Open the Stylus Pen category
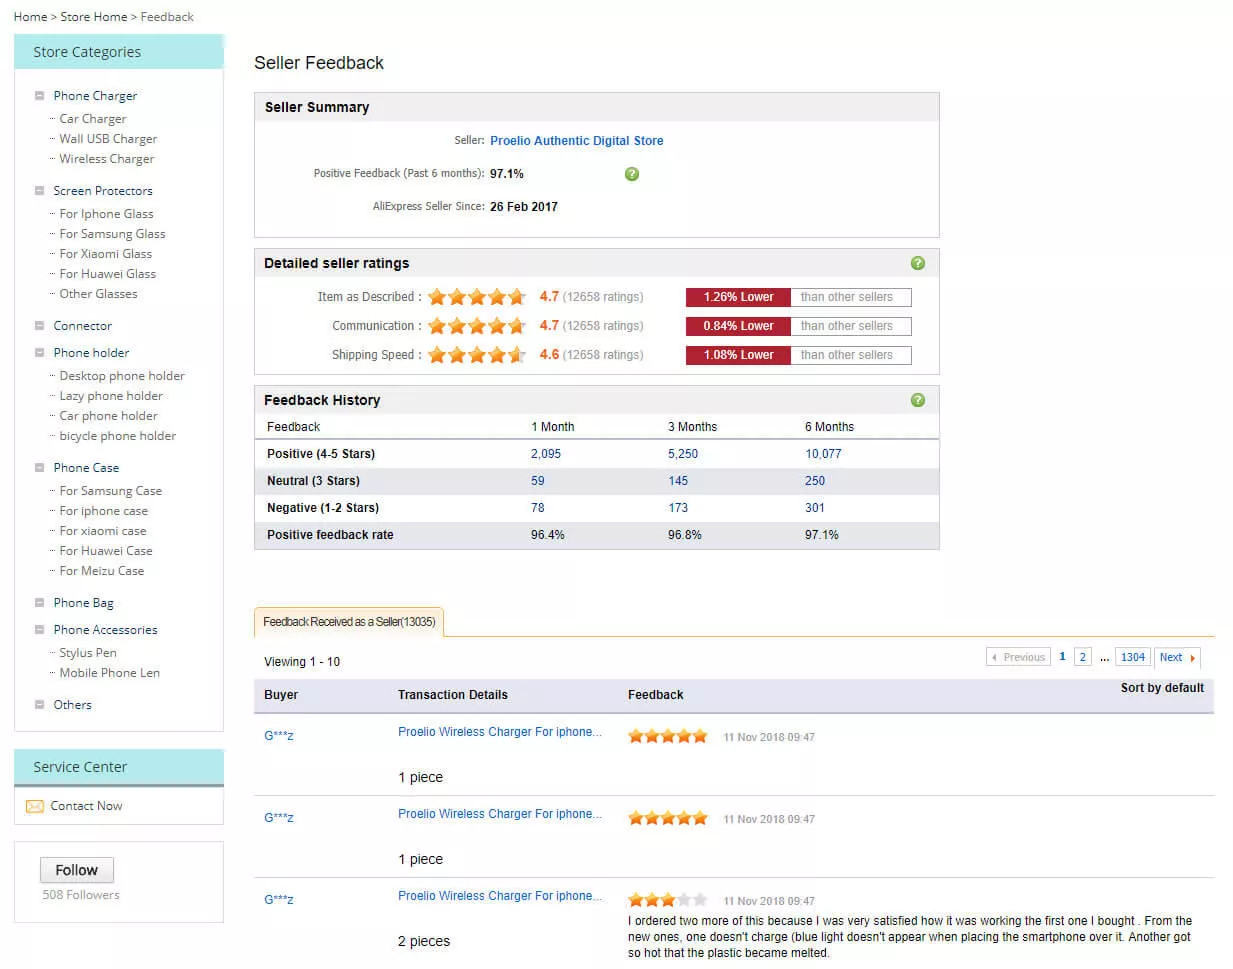1233x969 pixels. (88, 653)
